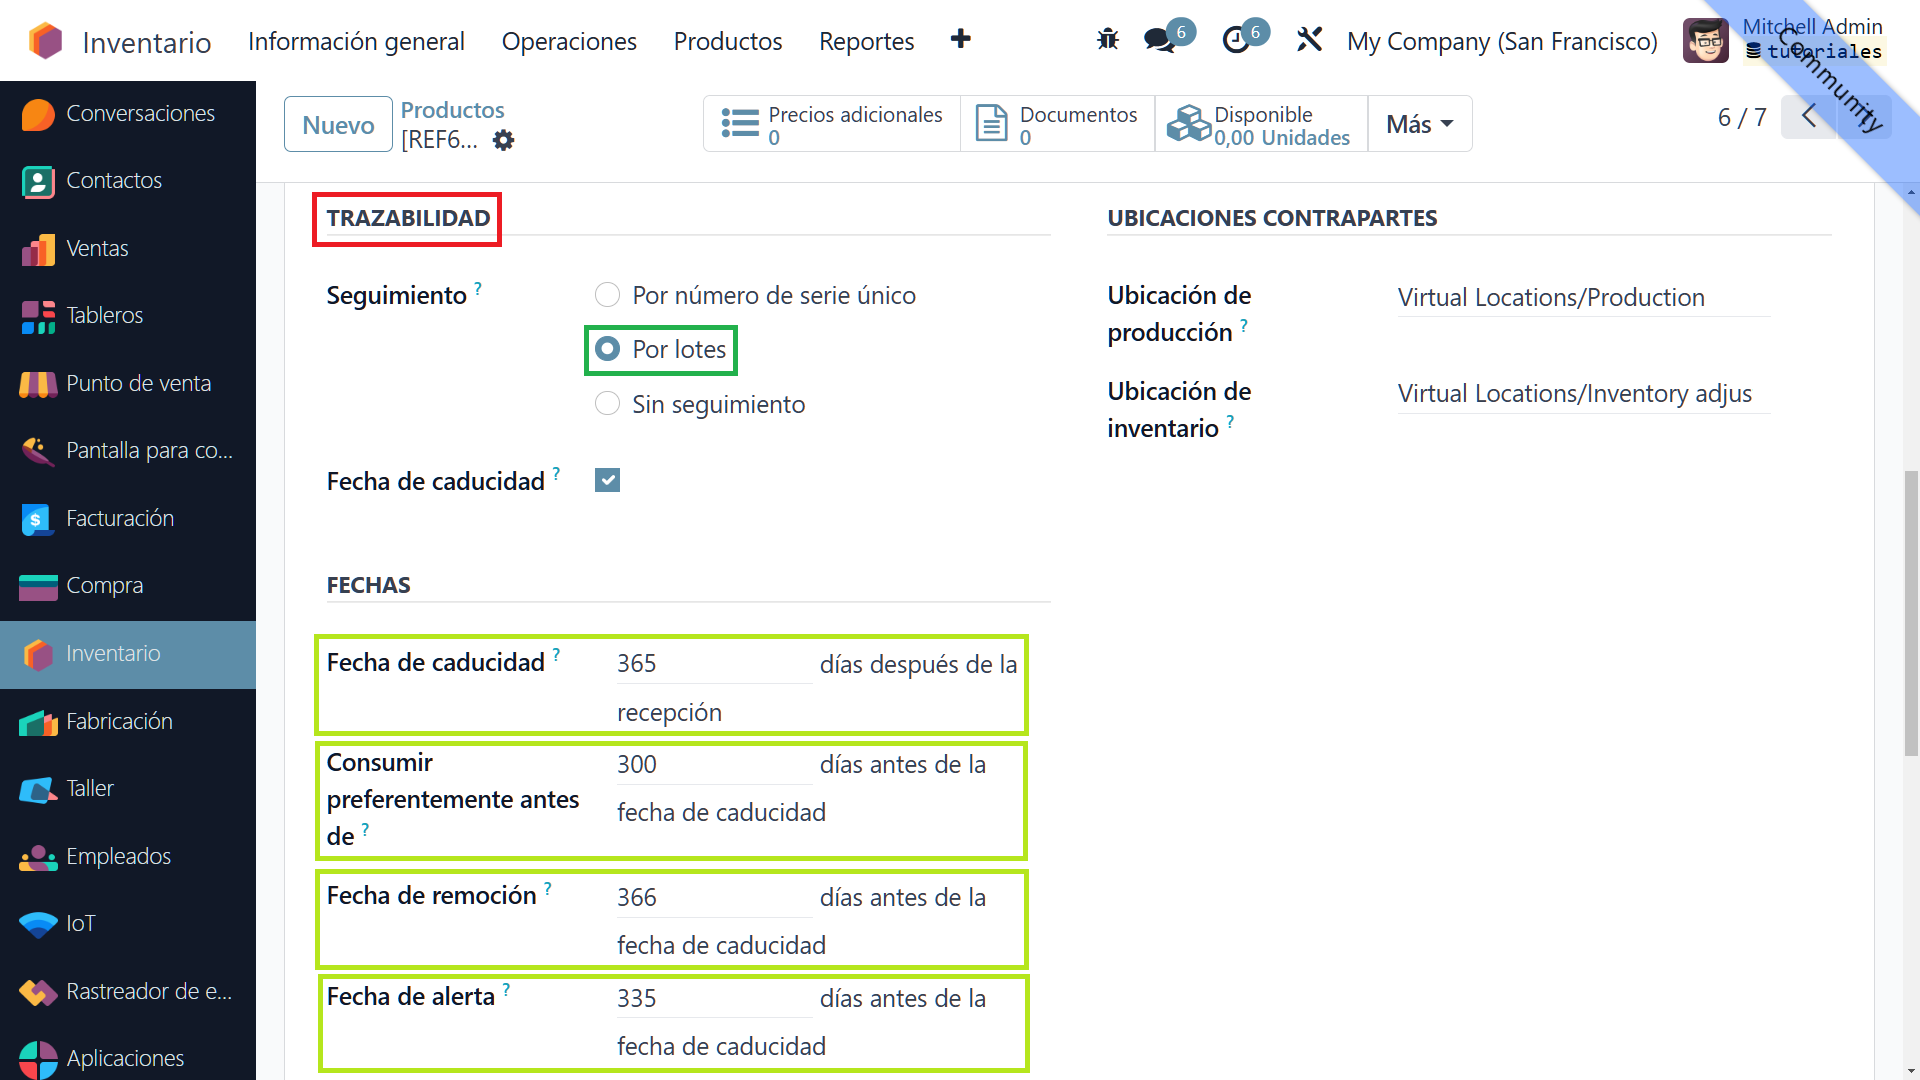Select Sin seguimiento radio button

[x=607, y=404]
